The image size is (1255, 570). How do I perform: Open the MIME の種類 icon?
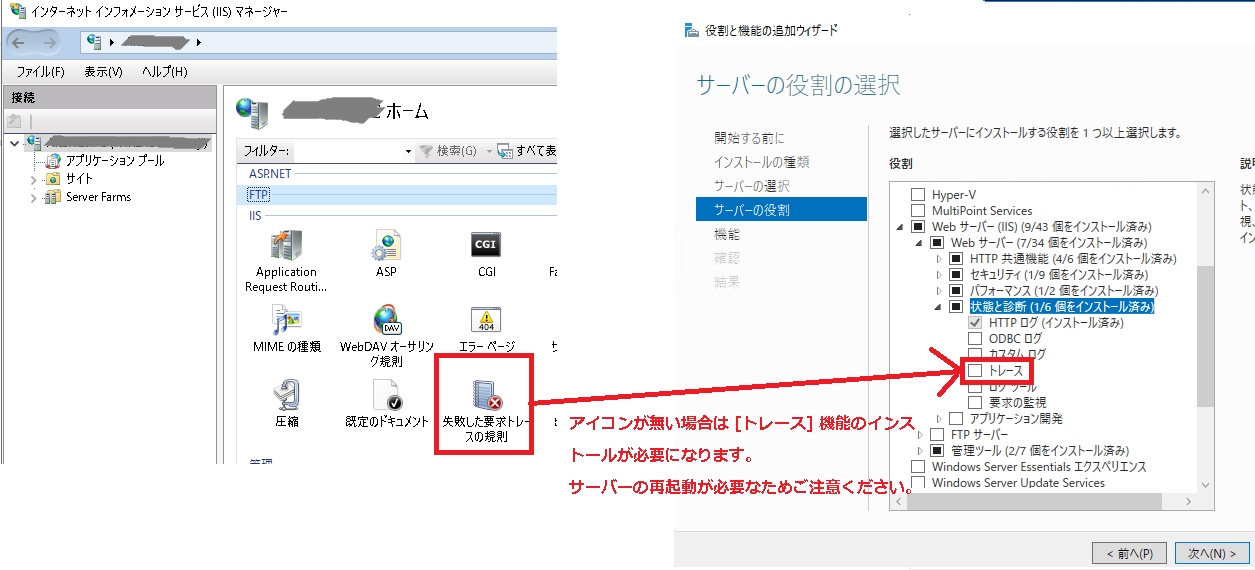(x=286, y=321)
